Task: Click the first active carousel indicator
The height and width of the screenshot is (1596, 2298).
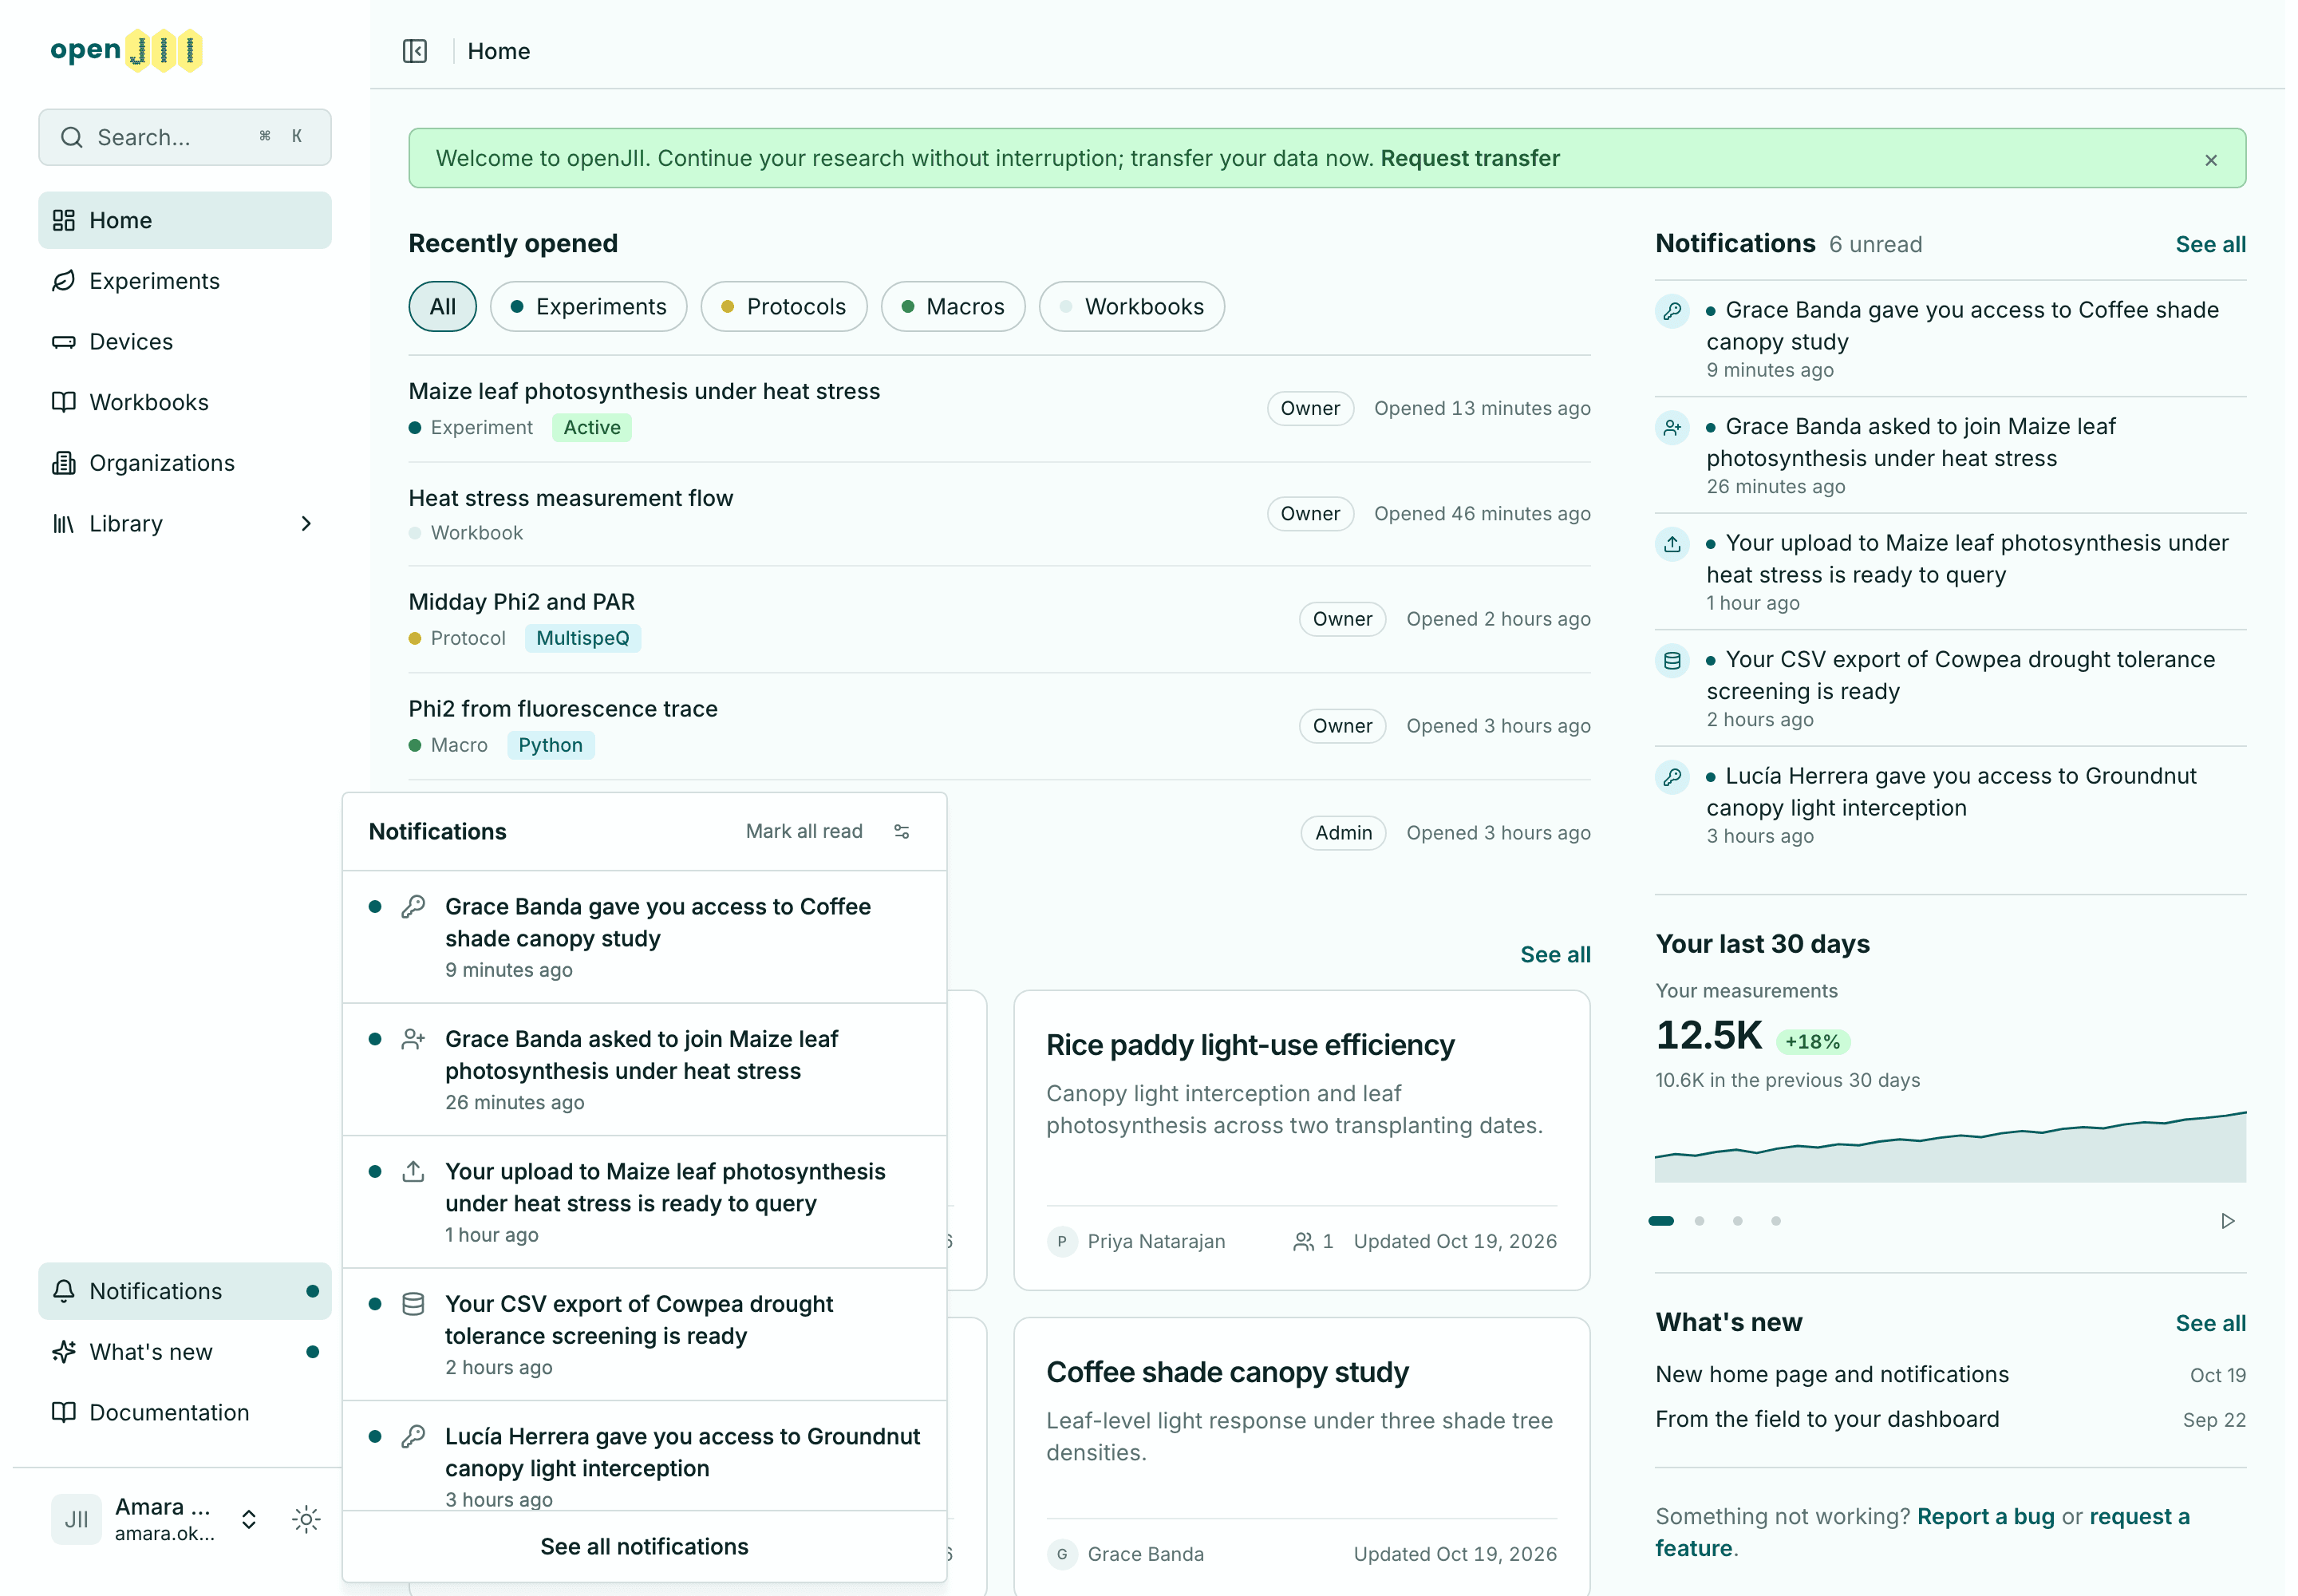Action: click(x=1661, y=1221)
